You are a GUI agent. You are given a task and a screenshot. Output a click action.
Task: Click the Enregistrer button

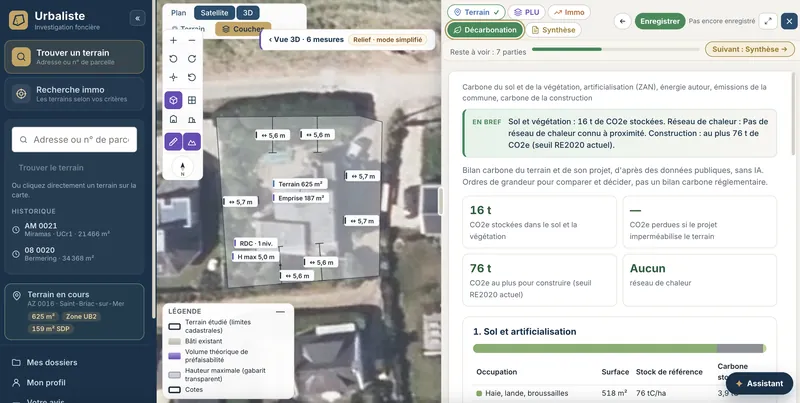pos(660,21)
